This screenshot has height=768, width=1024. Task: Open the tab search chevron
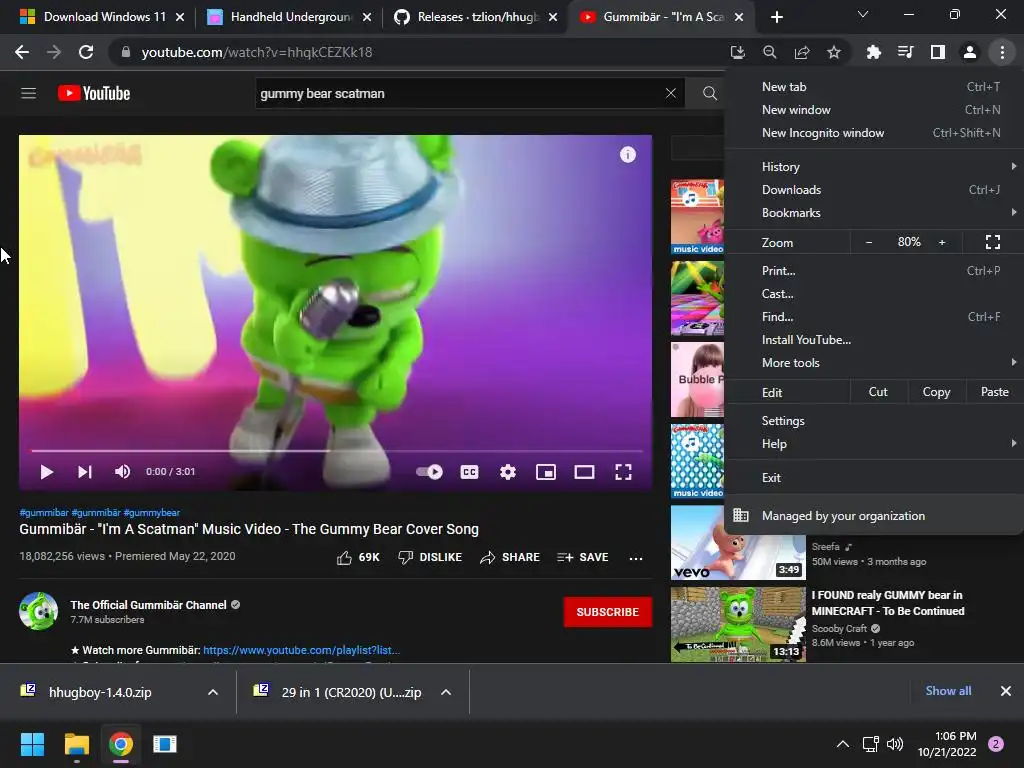tap(863, 14)
